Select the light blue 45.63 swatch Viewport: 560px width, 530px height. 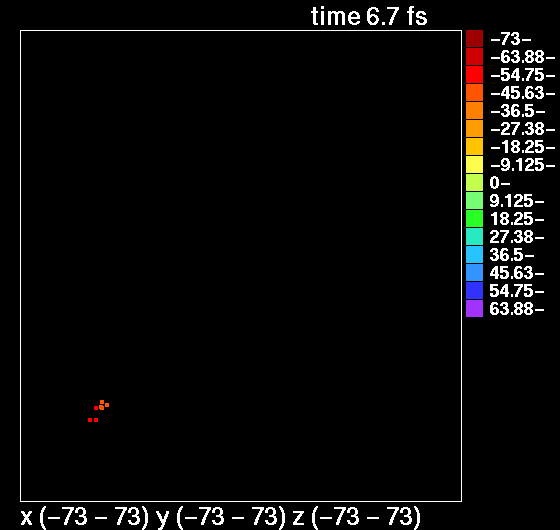click(x=474, y=272)
